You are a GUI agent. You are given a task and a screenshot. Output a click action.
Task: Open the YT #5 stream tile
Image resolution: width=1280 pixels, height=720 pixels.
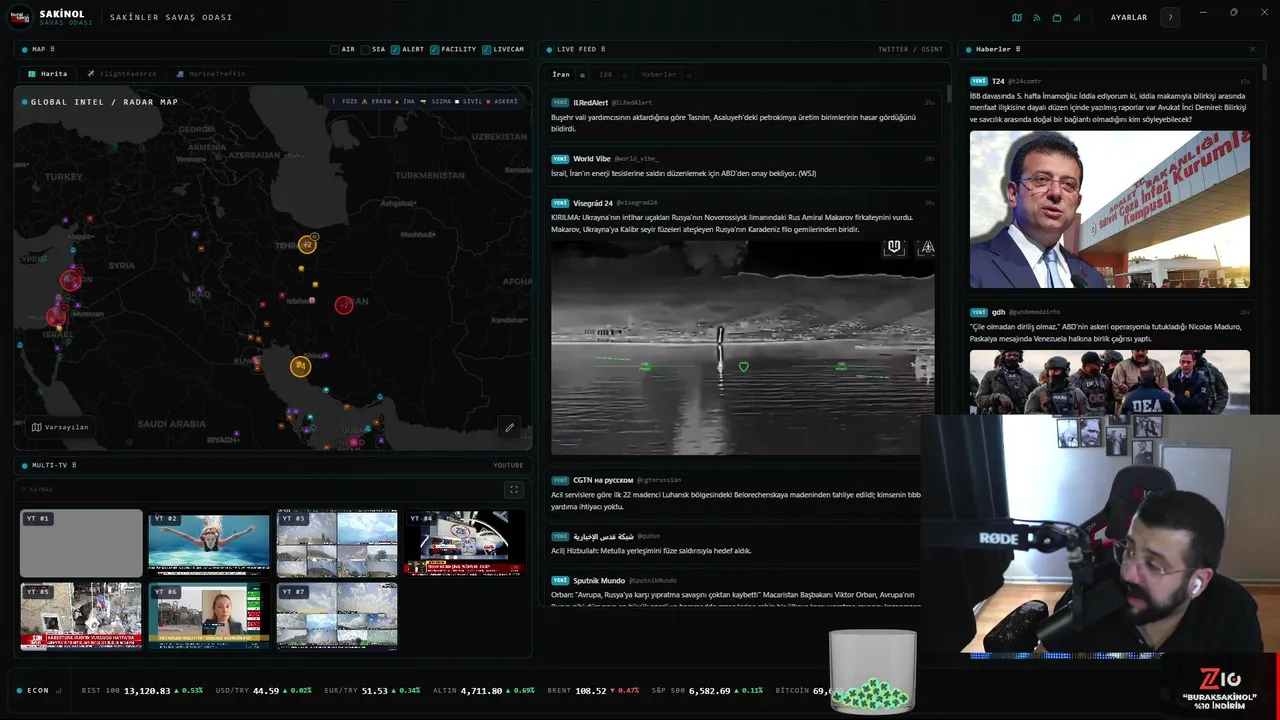pyautogui.click(x=81, y=616)
